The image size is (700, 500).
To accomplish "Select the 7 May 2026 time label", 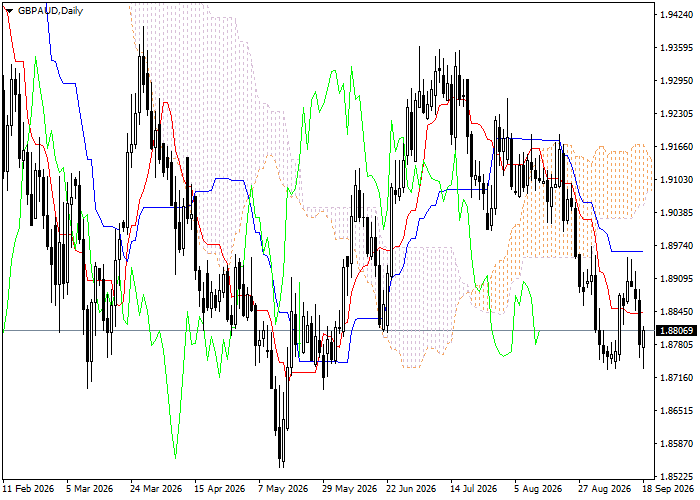I will click(283, 489).
